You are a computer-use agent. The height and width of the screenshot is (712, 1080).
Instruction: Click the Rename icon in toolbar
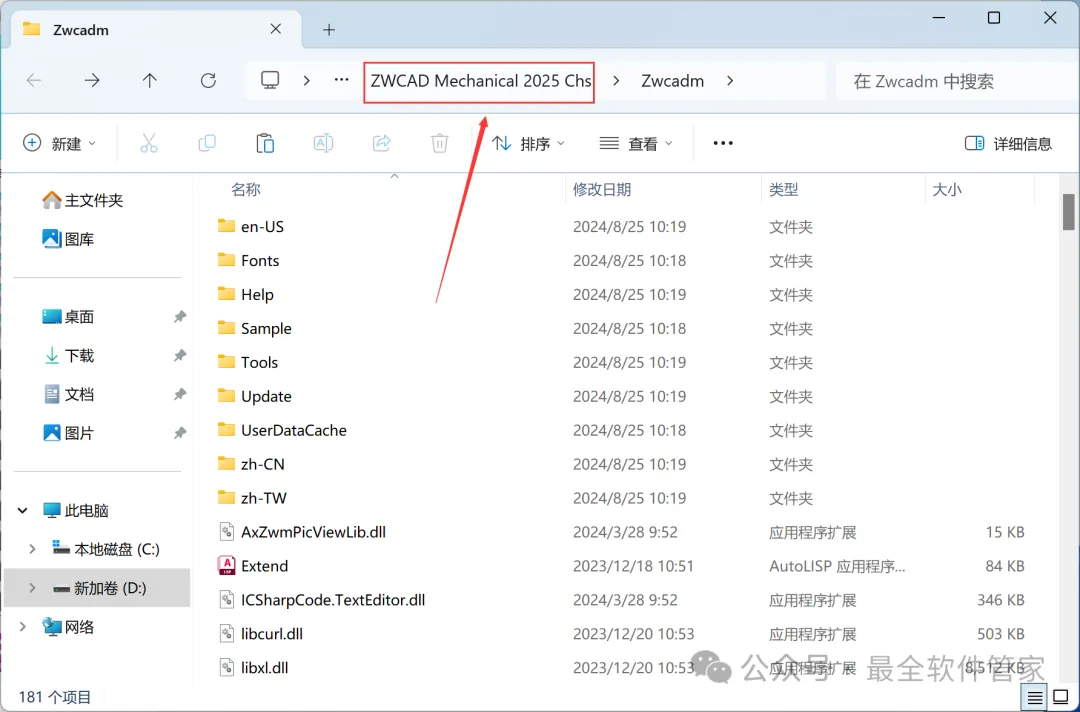pos(323,143)
